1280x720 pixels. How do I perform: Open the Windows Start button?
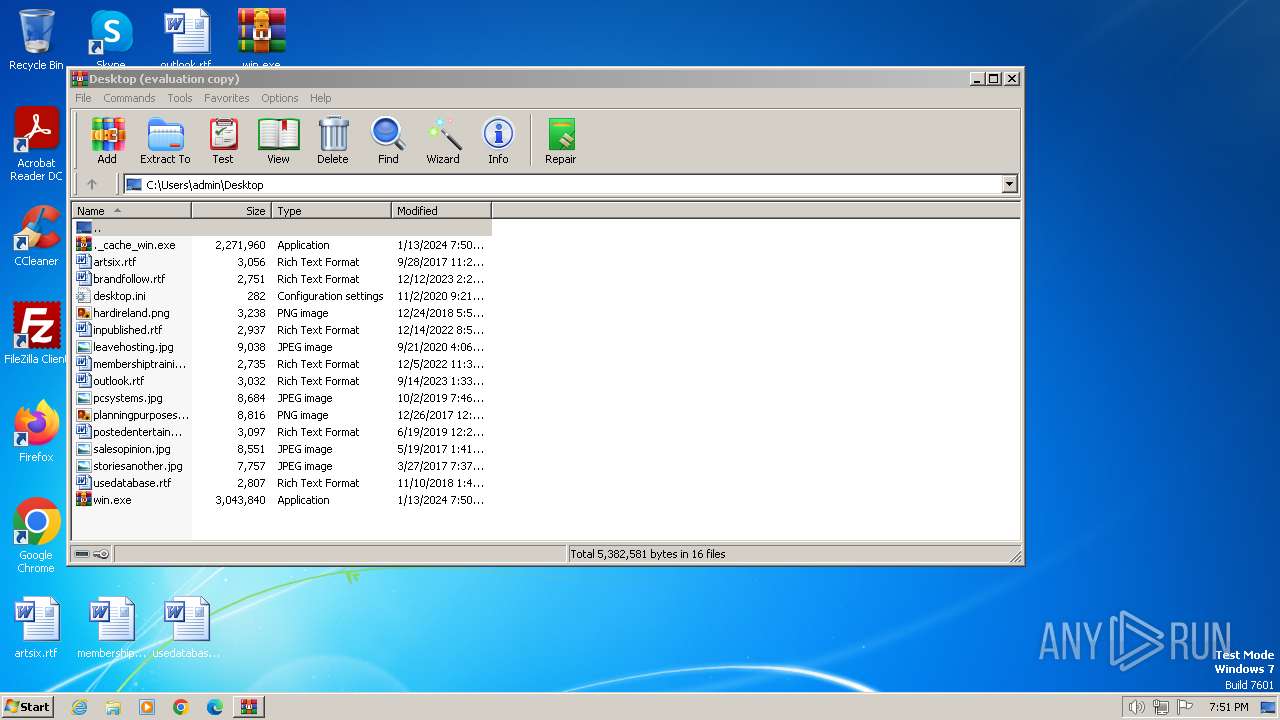pos(27,706)
